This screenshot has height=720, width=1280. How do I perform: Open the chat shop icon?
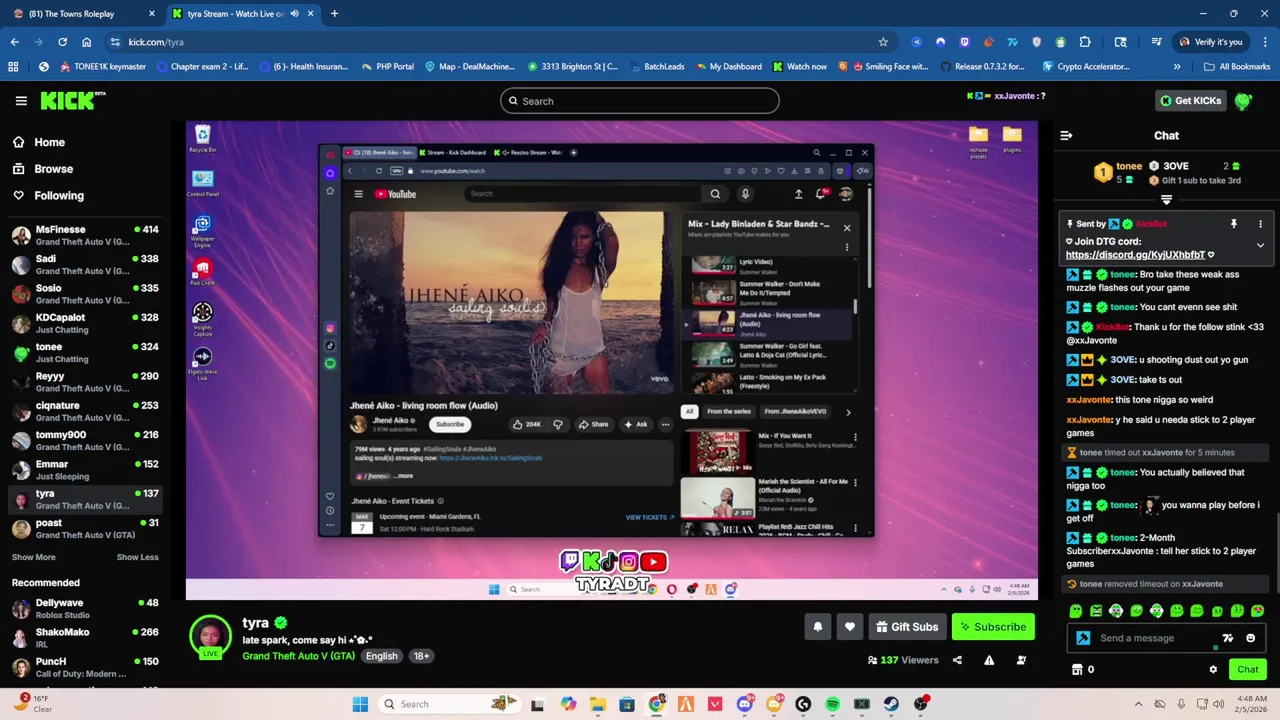(x=1077, y=670)
